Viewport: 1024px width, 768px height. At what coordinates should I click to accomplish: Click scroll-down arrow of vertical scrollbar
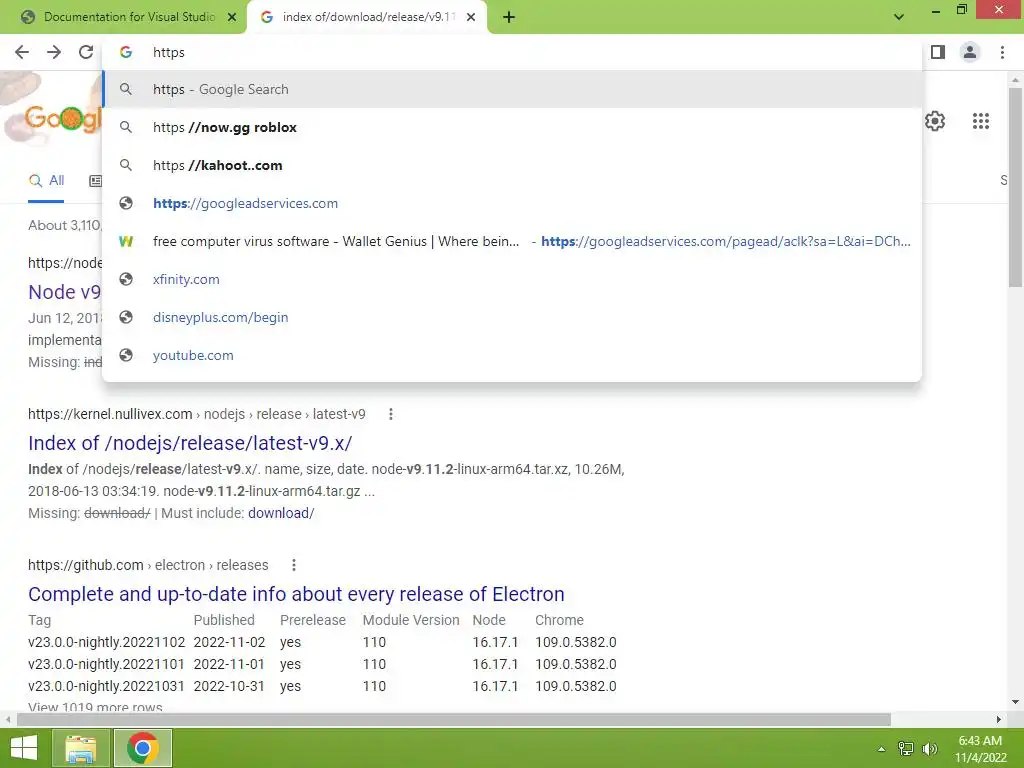pyautogui.click(x=1015, y=703)
